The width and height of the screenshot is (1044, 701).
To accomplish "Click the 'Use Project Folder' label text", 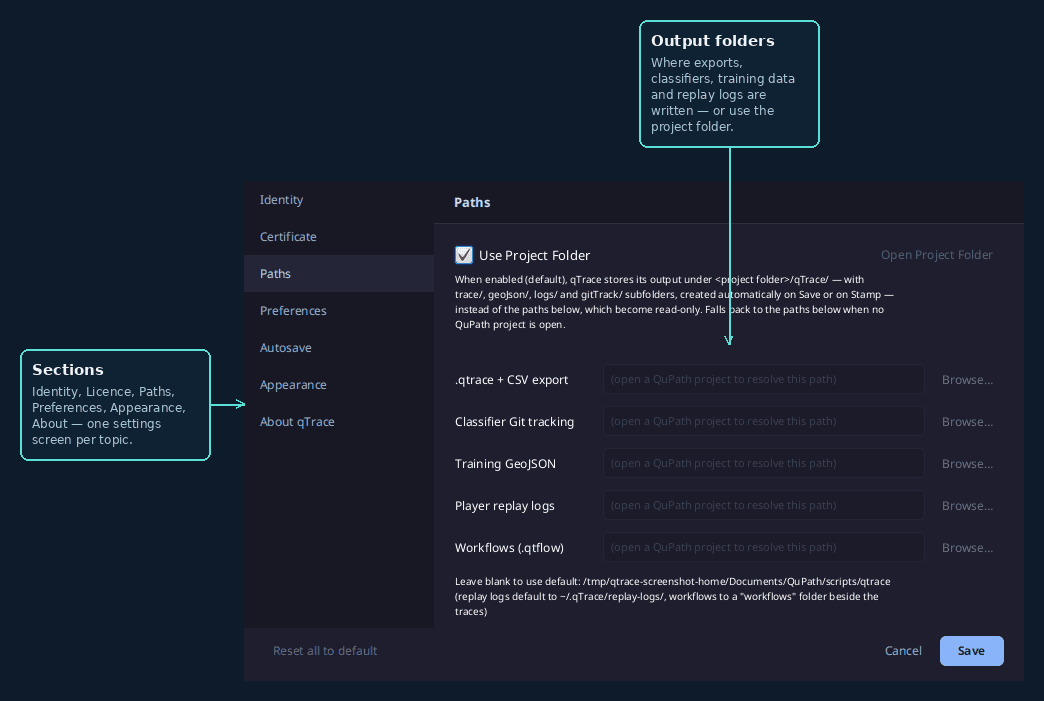I will pos(534,255).
